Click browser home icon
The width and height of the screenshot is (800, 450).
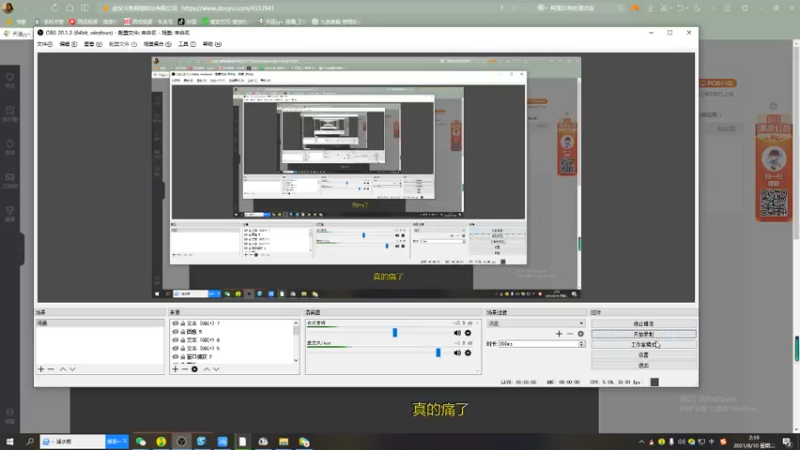click(69, 8)
